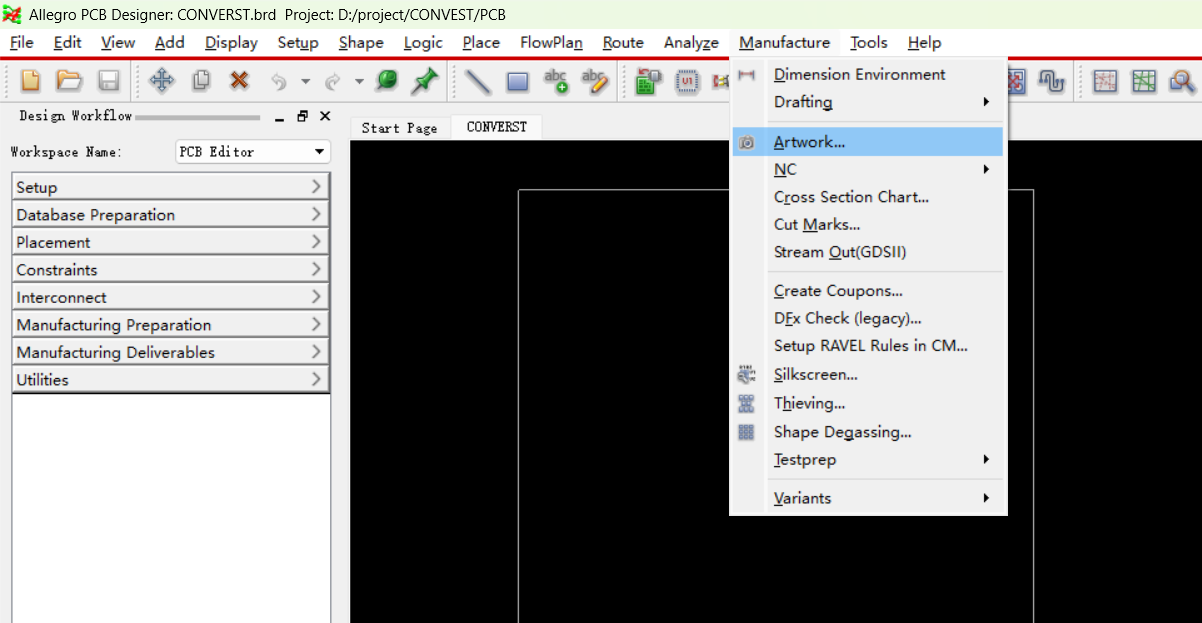Expand the Placement workflow section

tap(170, 242)
